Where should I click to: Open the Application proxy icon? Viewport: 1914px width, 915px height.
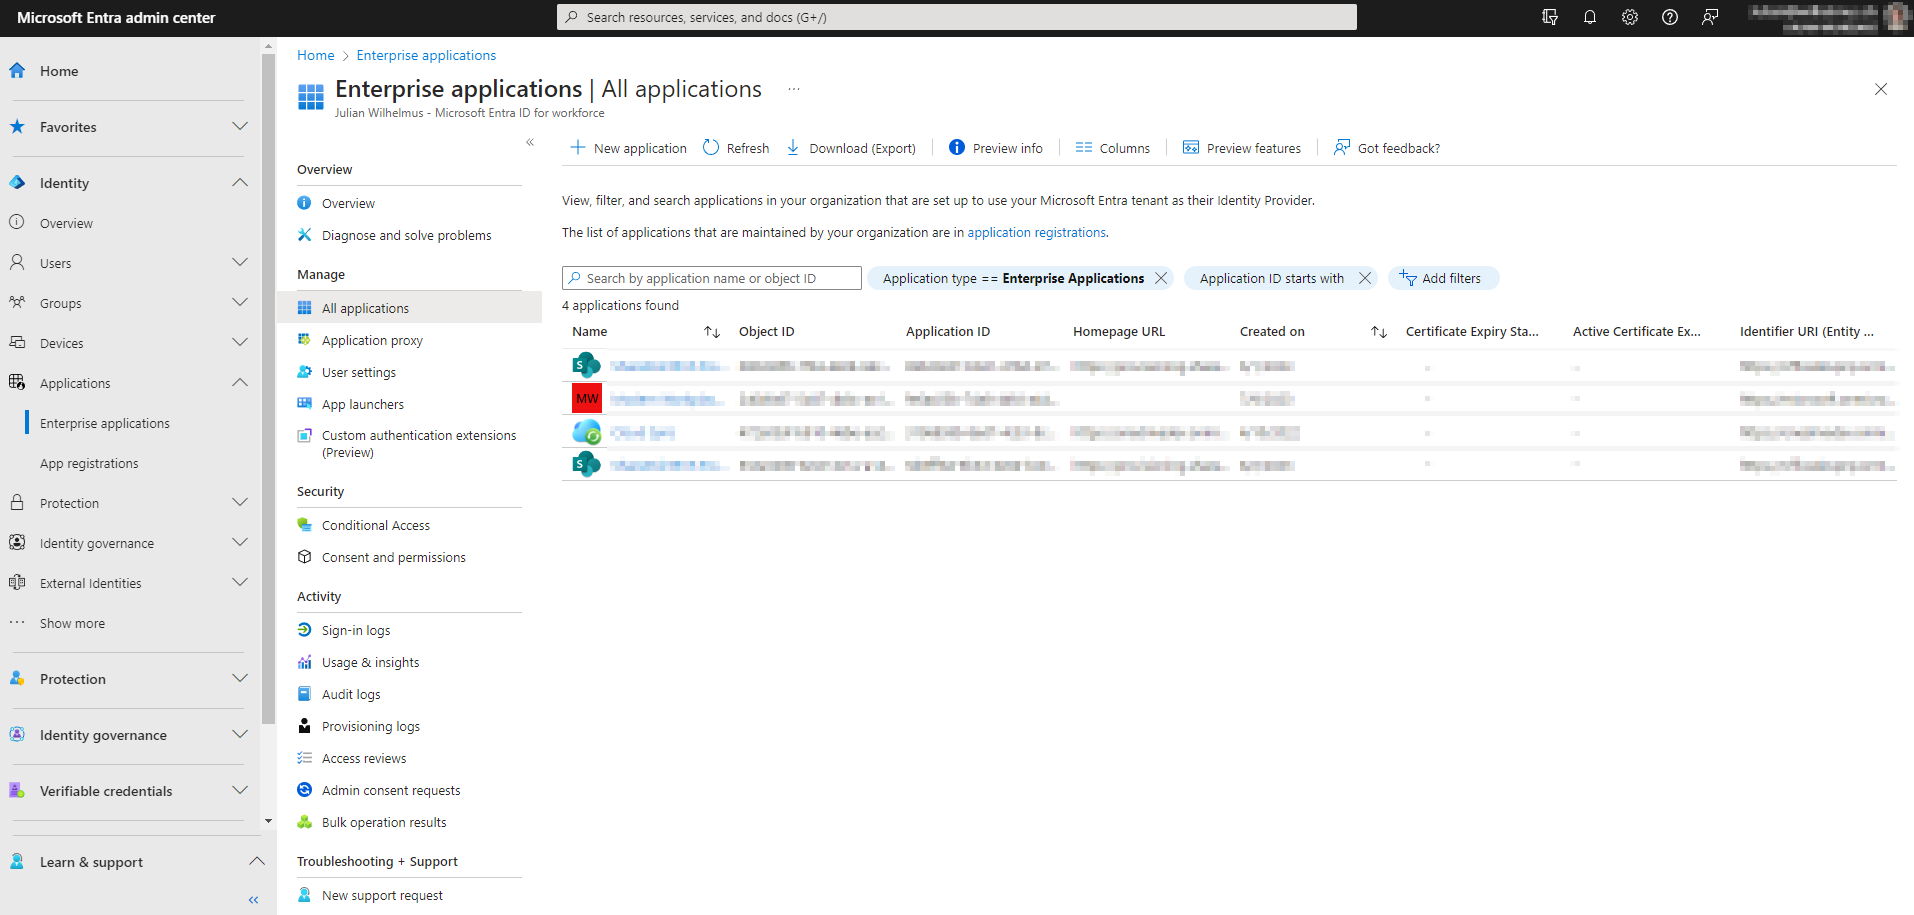pos(305,340)
